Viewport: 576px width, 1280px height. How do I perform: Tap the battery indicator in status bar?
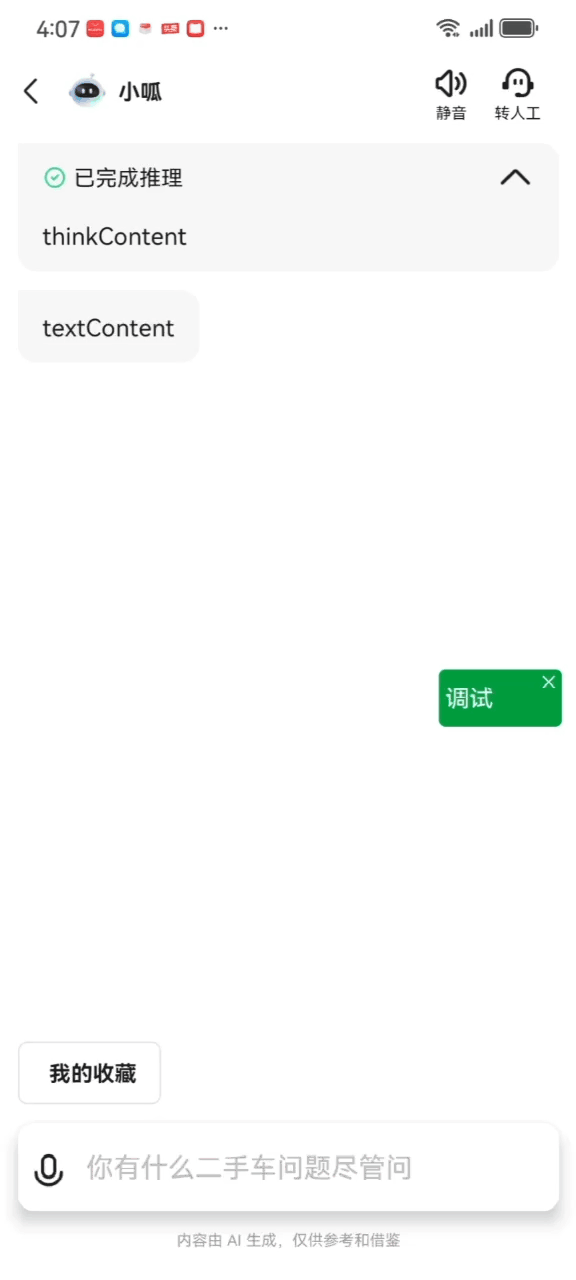[x=519, y=28]
